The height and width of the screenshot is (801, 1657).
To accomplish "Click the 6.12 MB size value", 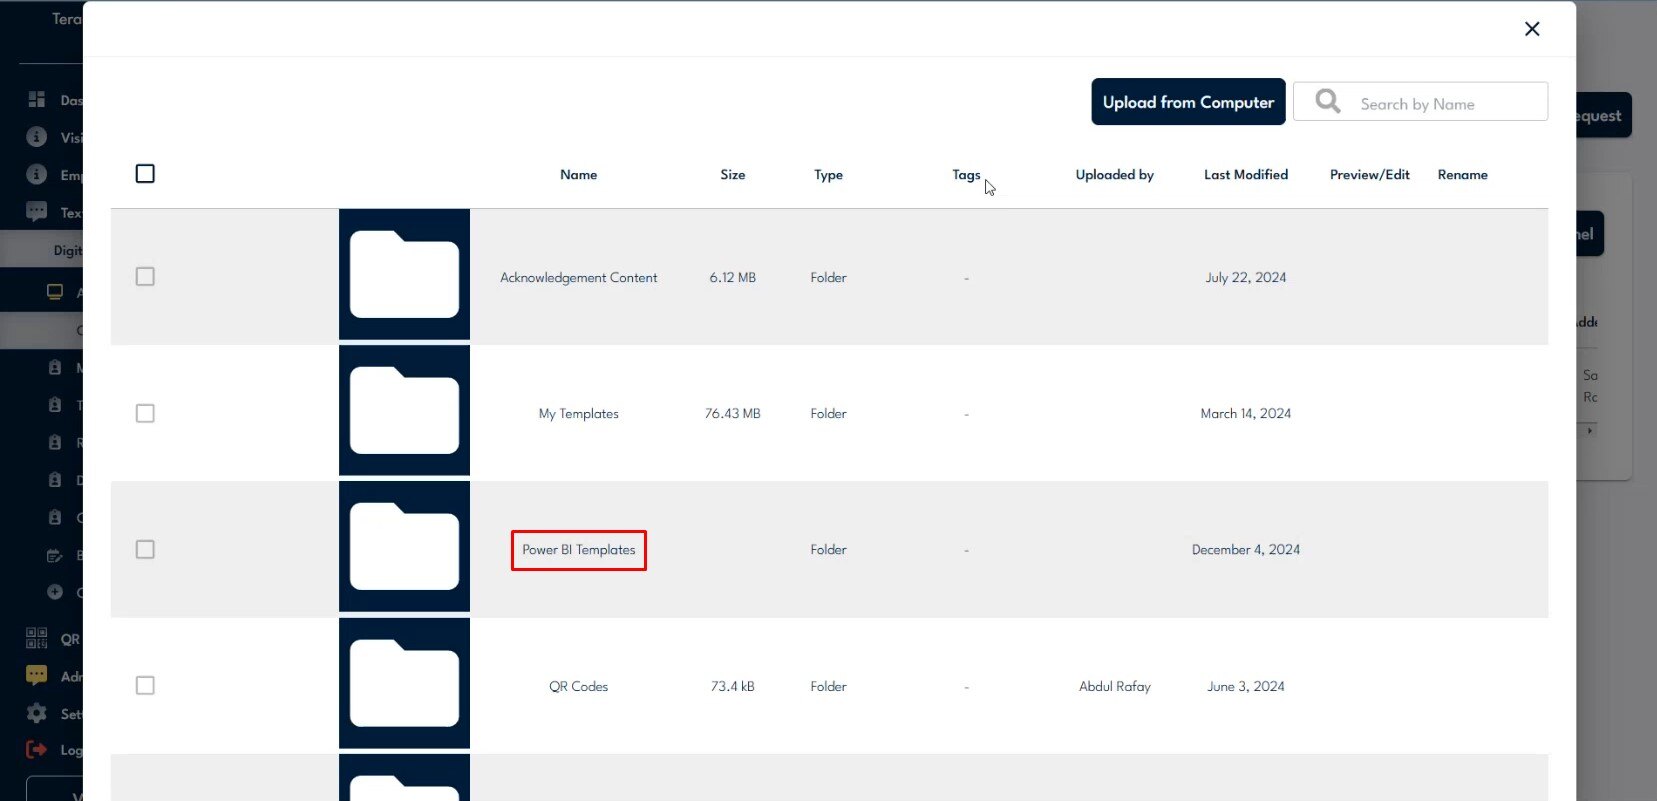I will tap(733, 278).
